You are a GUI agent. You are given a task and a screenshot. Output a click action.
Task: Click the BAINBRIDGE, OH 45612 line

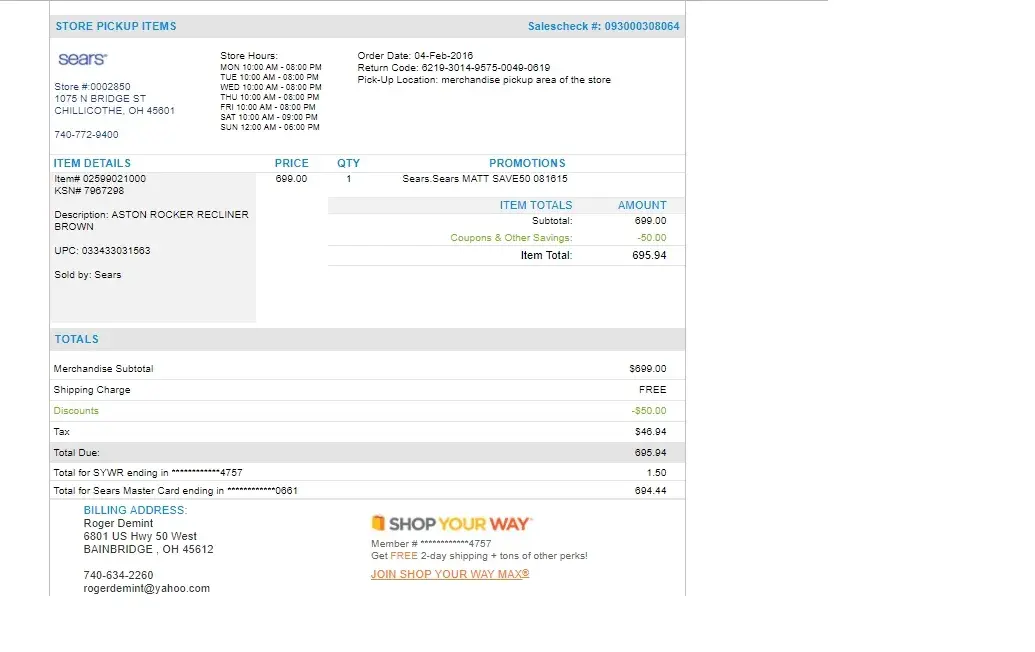pos(149,549)
